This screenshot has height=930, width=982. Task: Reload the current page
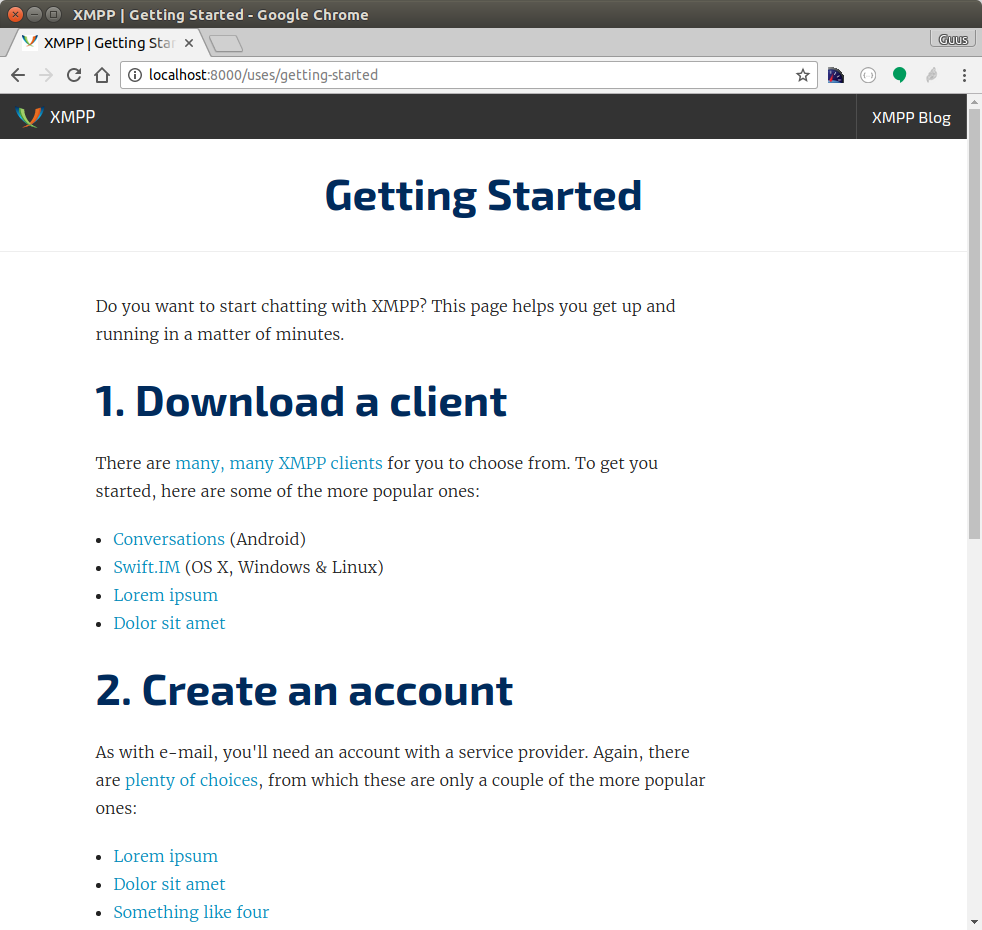(74, 75)
